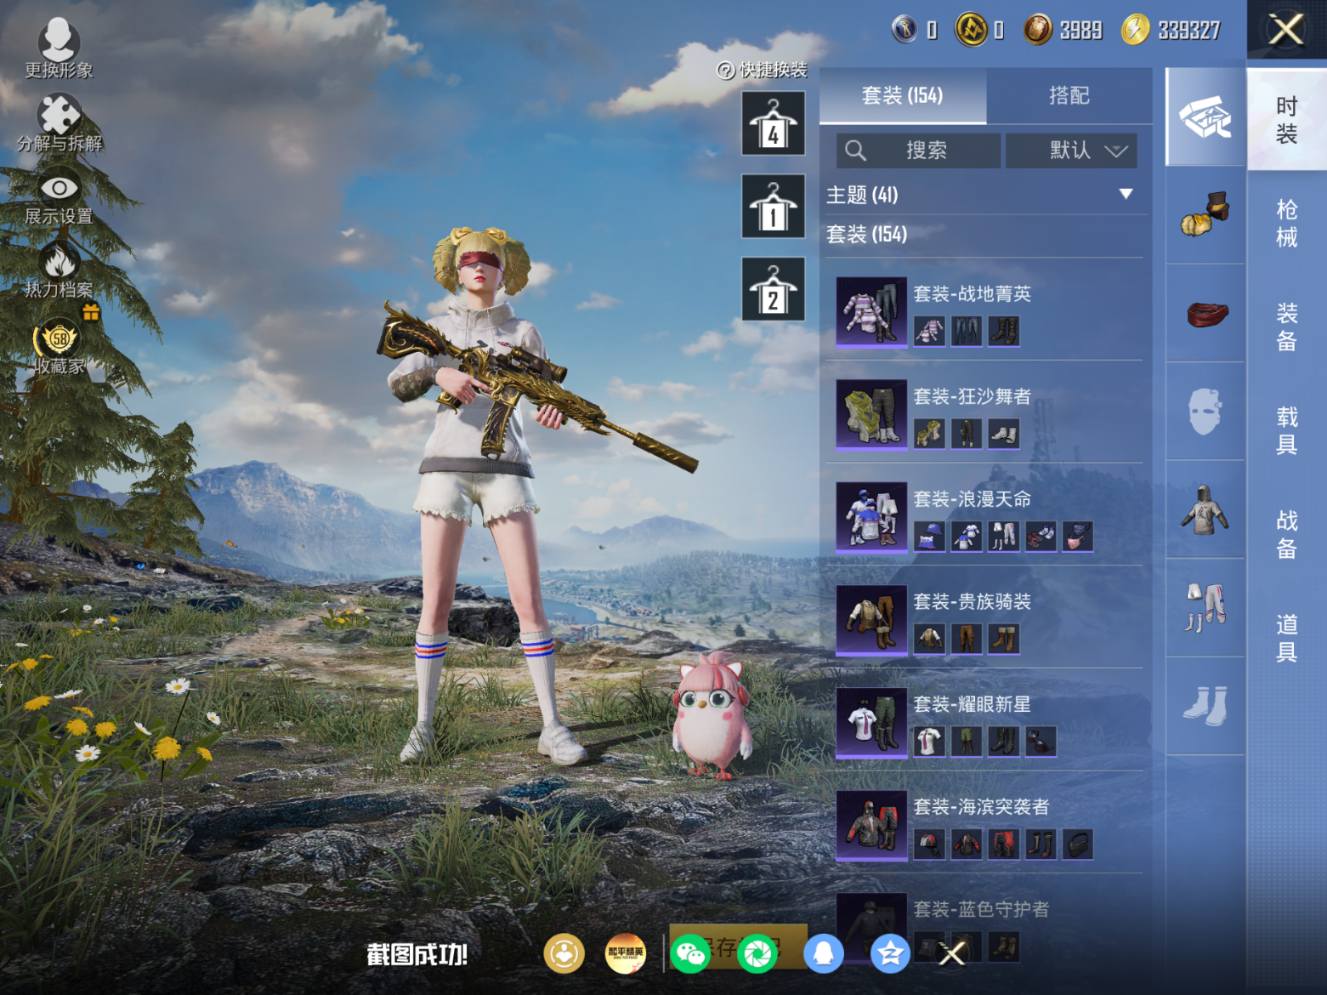Select the 套装-浪漫天命 outfit thumbnail

pyautogui.click(x=871, y=517)
